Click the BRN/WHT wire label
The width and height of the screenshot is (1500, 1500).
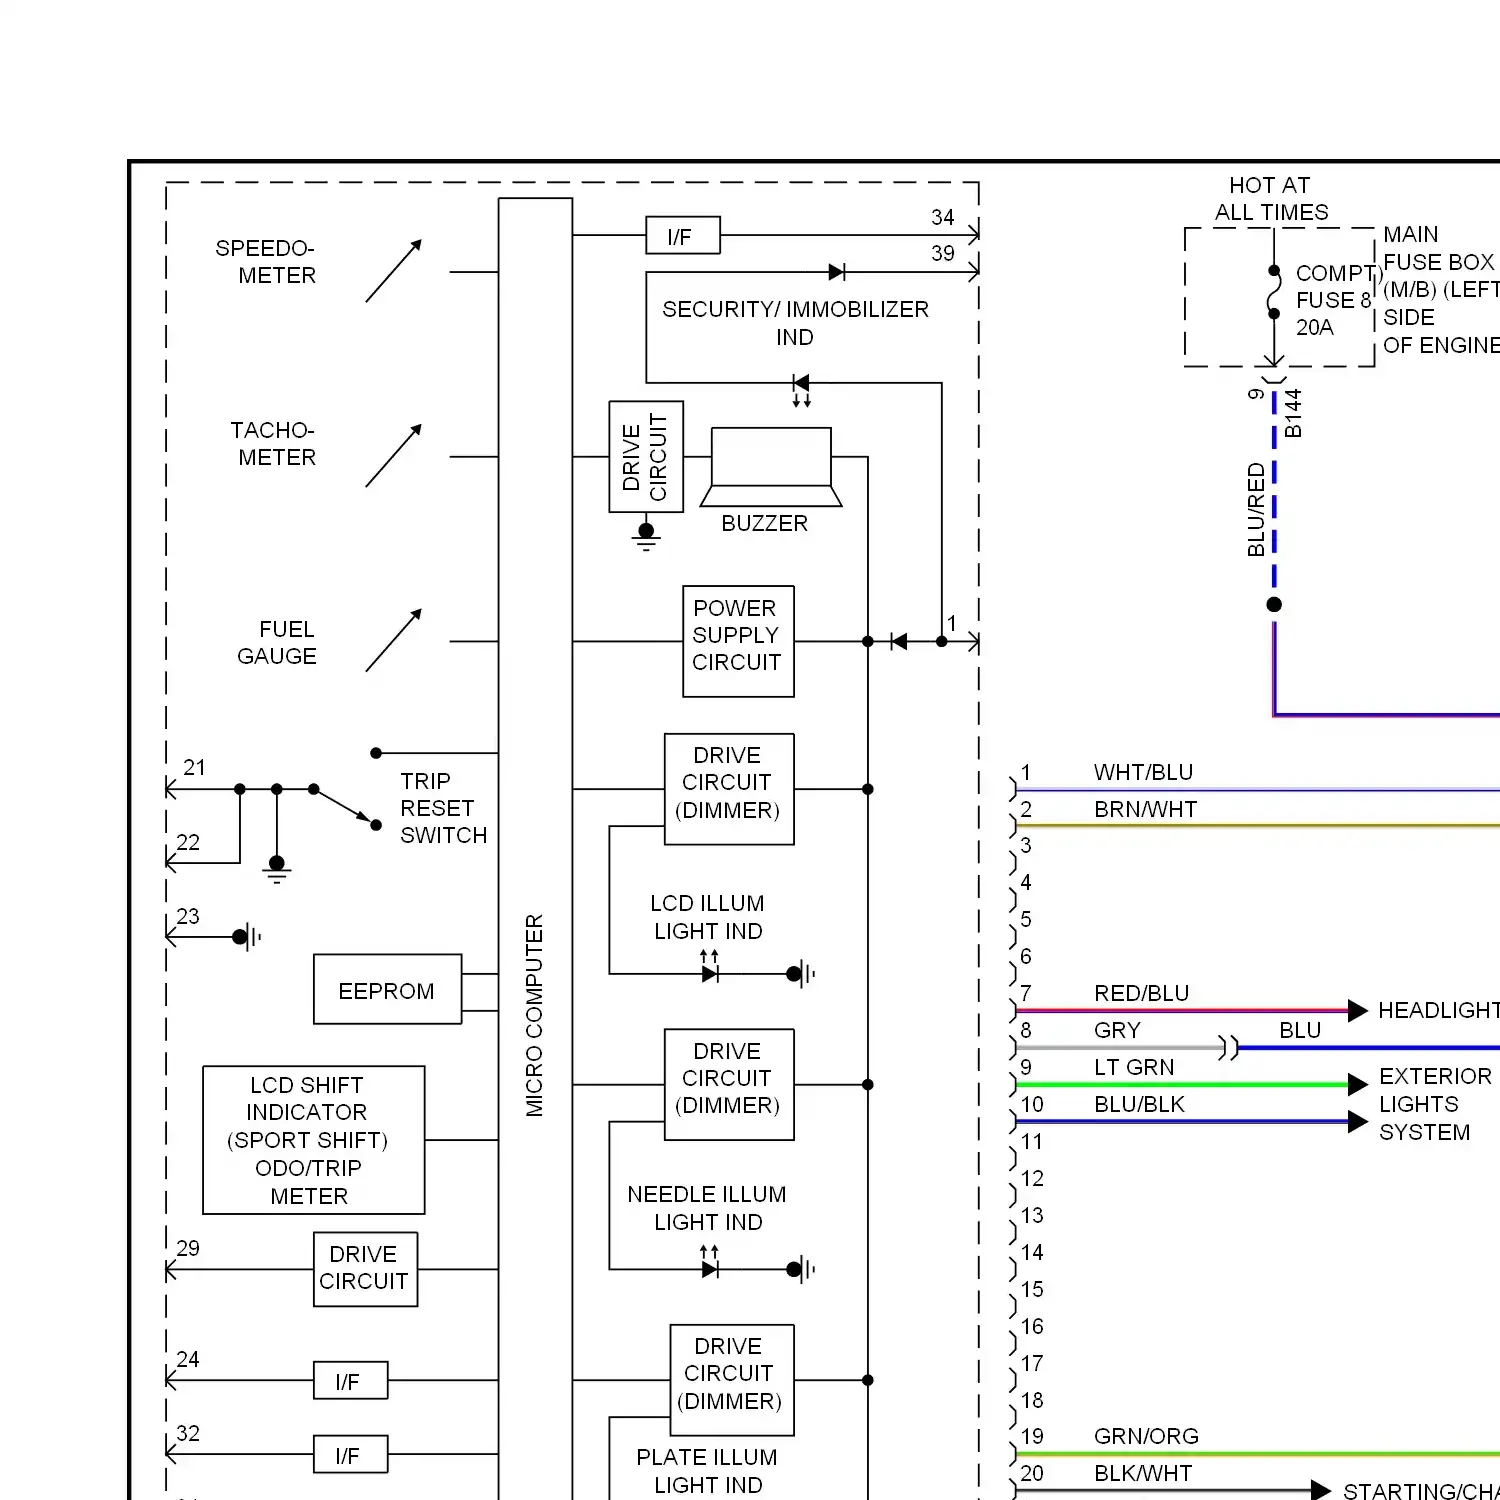click(1146, 809)
